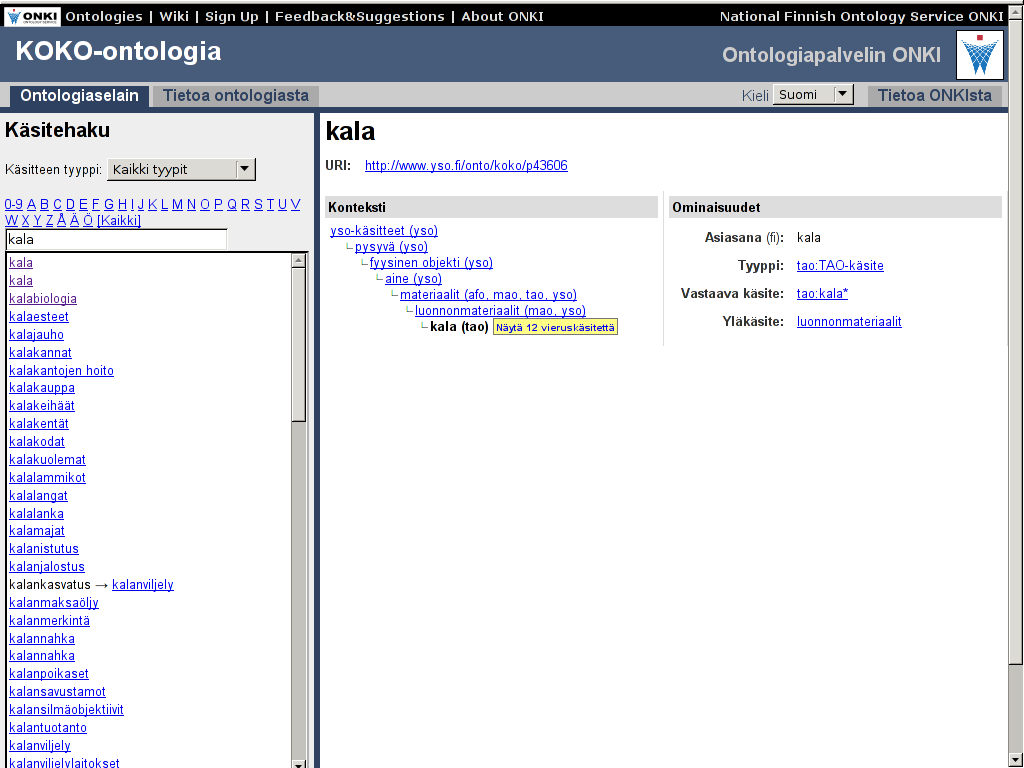This screenshot has width=1024, height=768.
Task: Filter by letter S in alphabet index
Action: pos(258,204)
